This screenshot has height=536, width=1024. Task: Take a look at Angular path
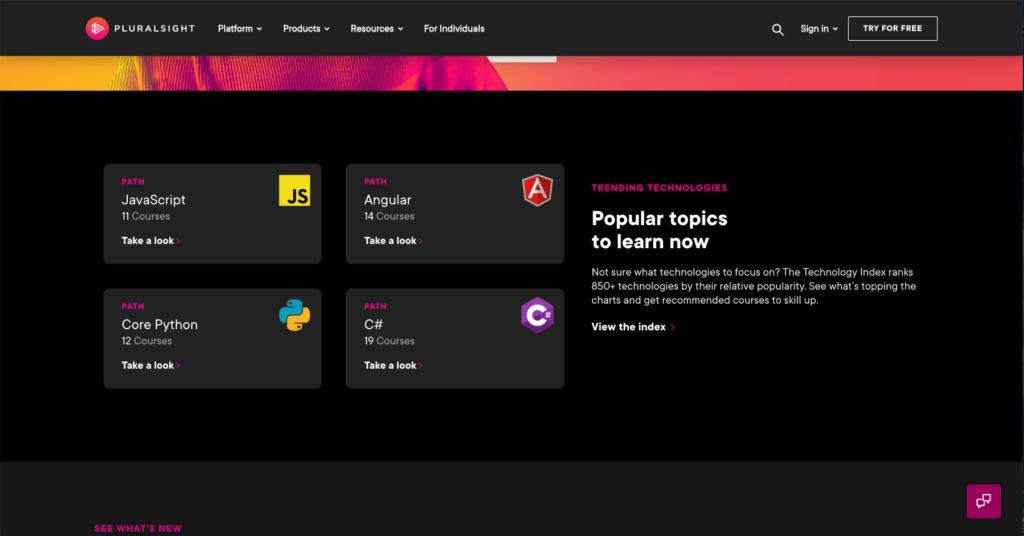click(x=393, y=241)
